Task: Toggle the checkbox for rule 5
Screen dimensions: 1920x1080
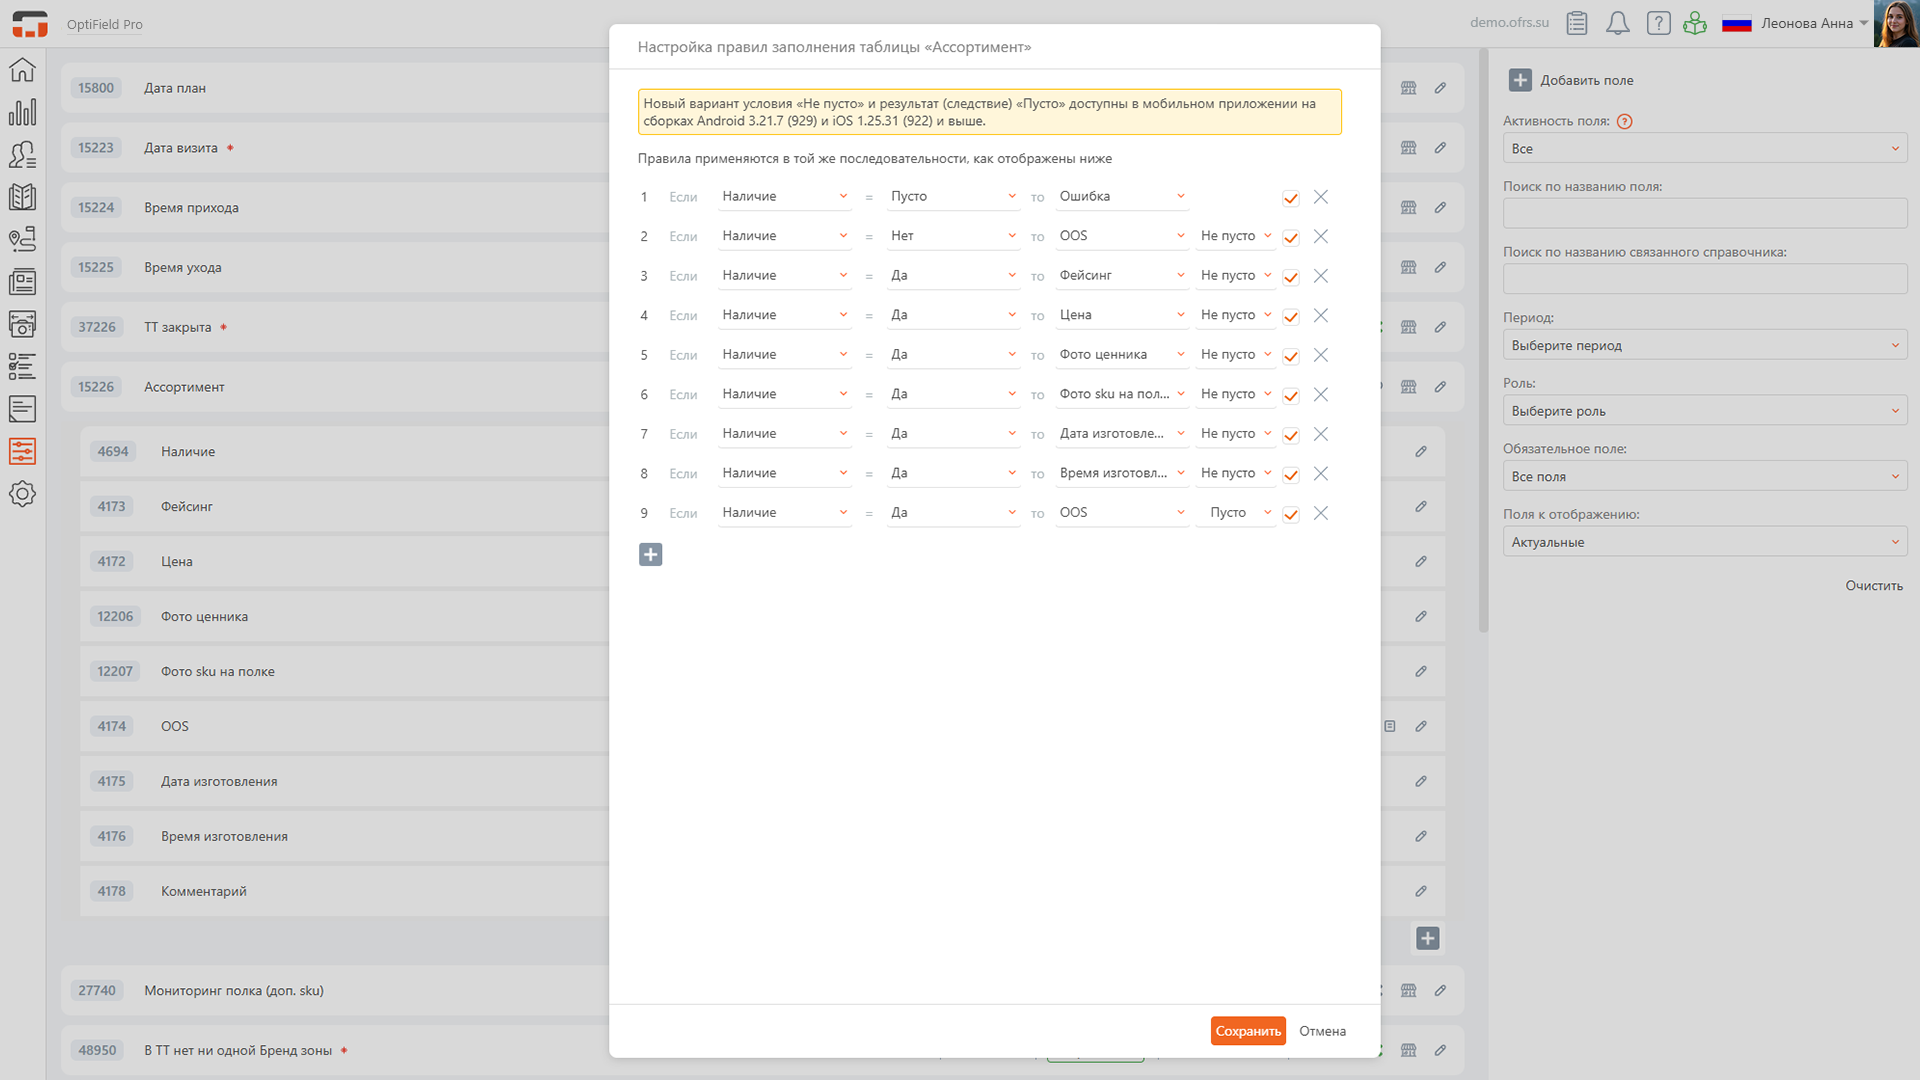Action: click(1290, 356)
